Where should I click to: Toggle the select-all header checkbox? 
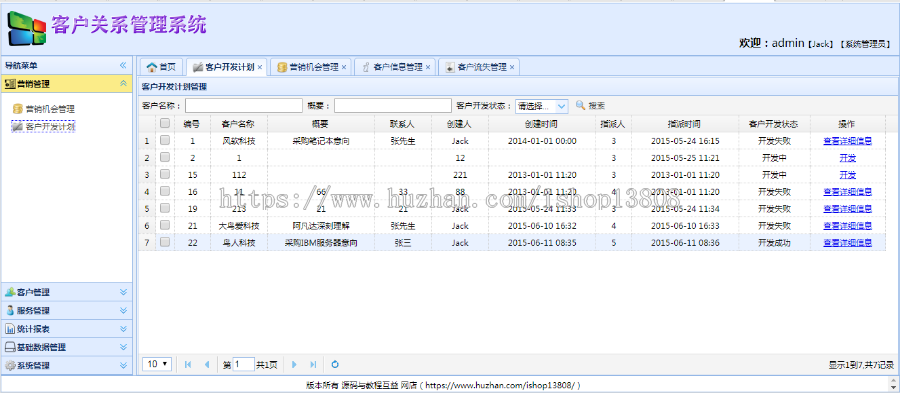pos(165,123)
